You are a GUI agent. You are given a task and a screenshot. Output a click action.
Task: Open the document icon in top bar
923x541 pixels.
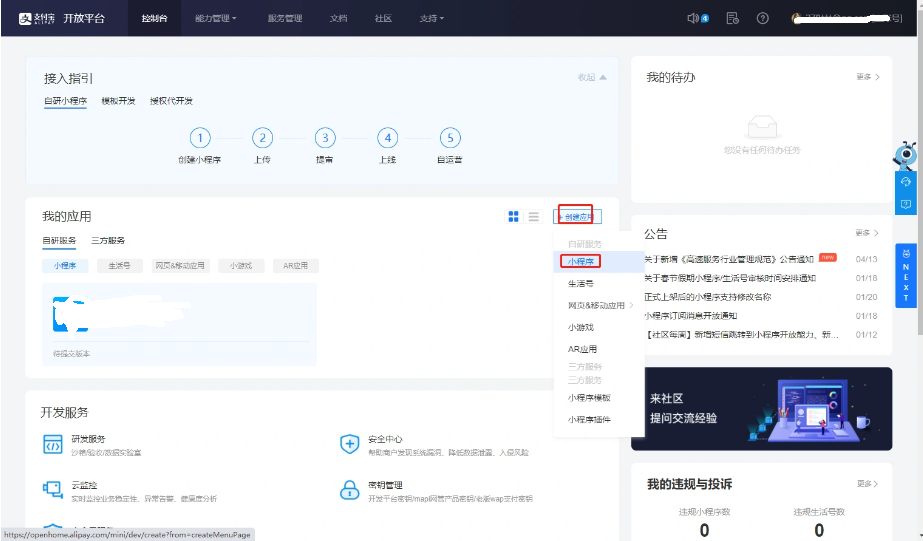tap(732, 18)
